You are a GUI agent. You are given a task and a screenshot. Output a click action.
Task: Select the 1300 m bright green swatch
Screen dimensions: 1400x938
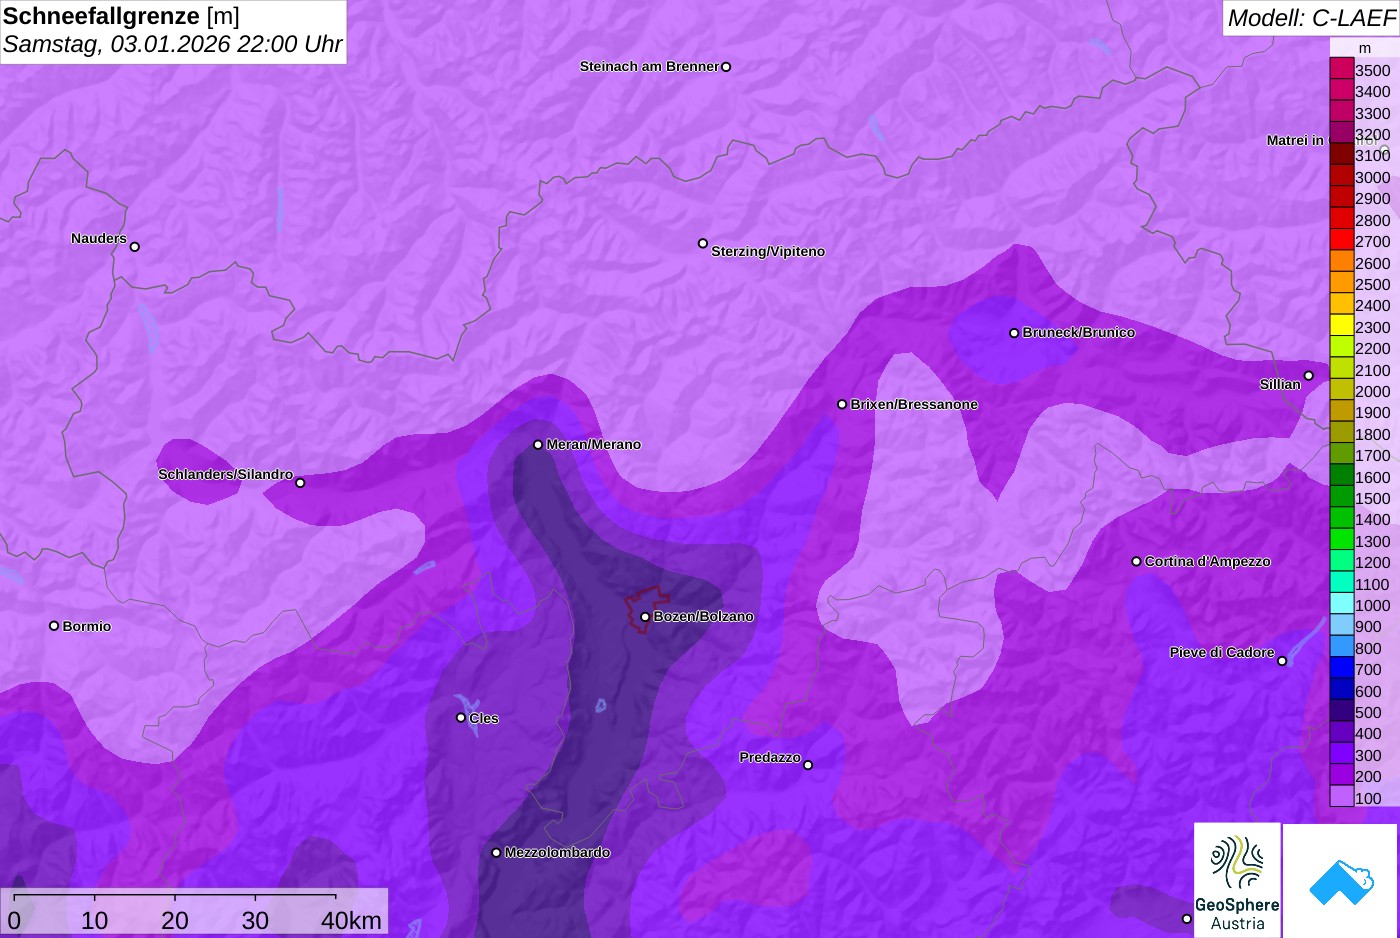coord(1341,540)
